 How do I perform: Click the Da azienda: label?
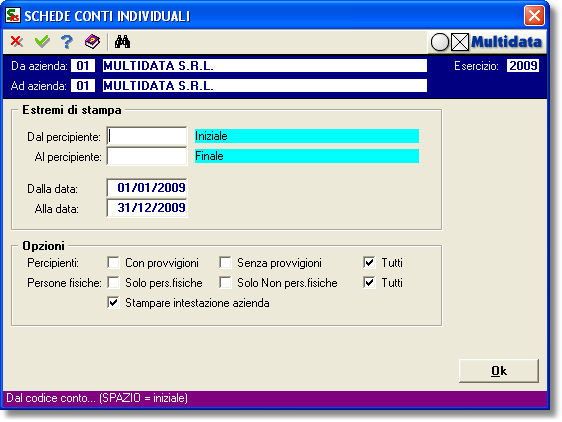click(39, 66)
